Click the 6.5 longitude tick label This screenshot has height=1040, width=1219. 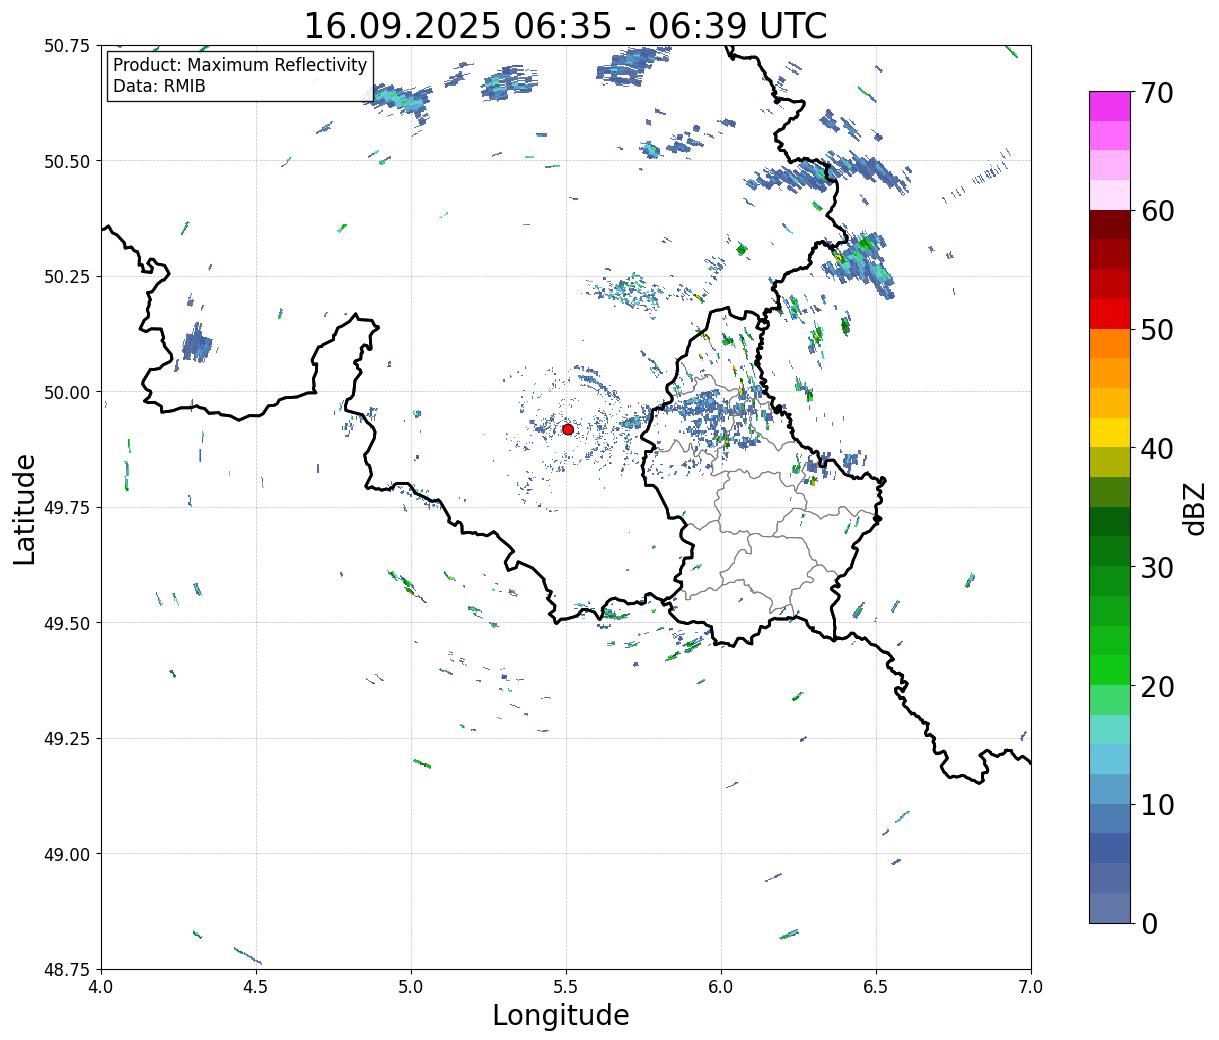876,987
